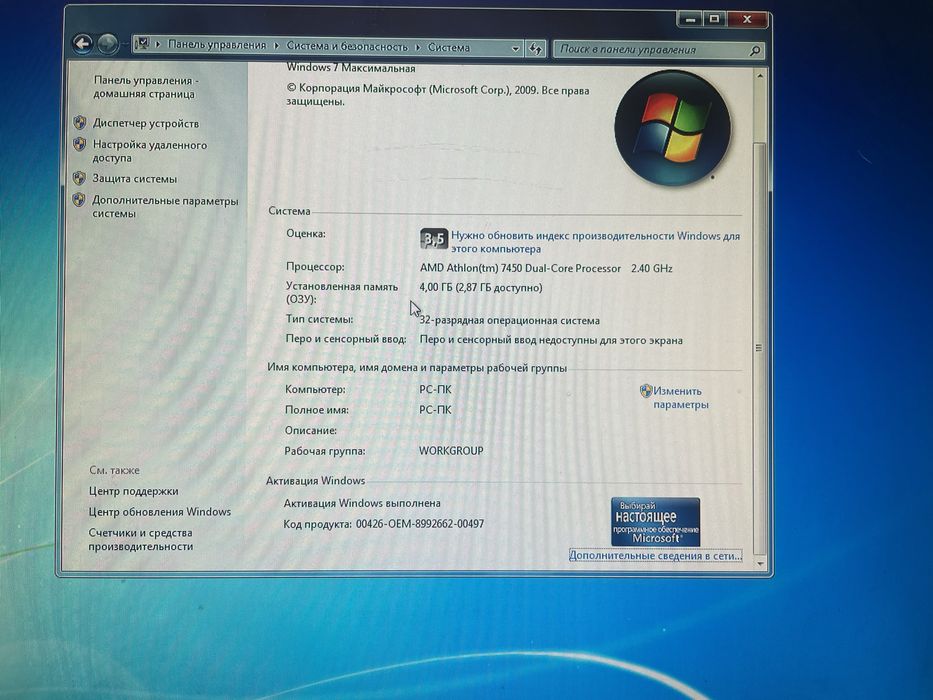933x700 pixels.
Task: Click product code 00426-OEM-8992662-00497
Action: (420, 524)
